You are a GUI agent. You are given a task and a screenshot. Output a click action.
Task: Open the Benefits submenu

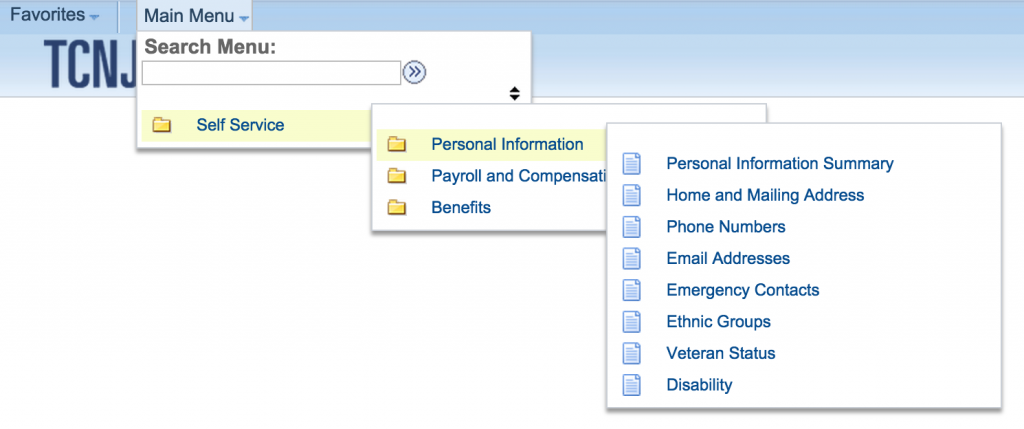click(x=461, y=208)
